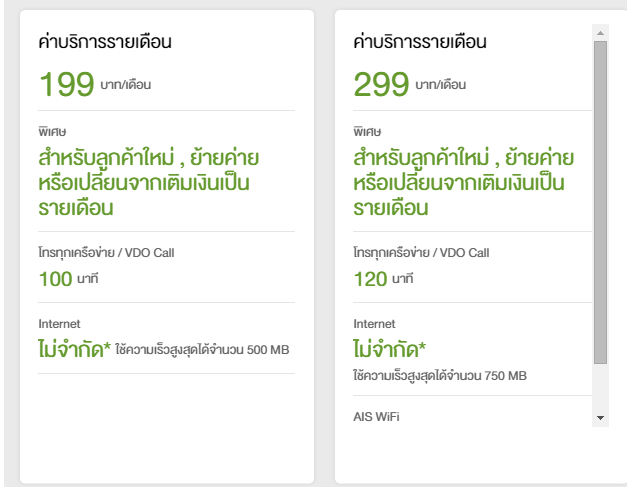Click Internet label in the 199 card
Image resolution: width=627 pixels, height=487 pixels.
59,324
